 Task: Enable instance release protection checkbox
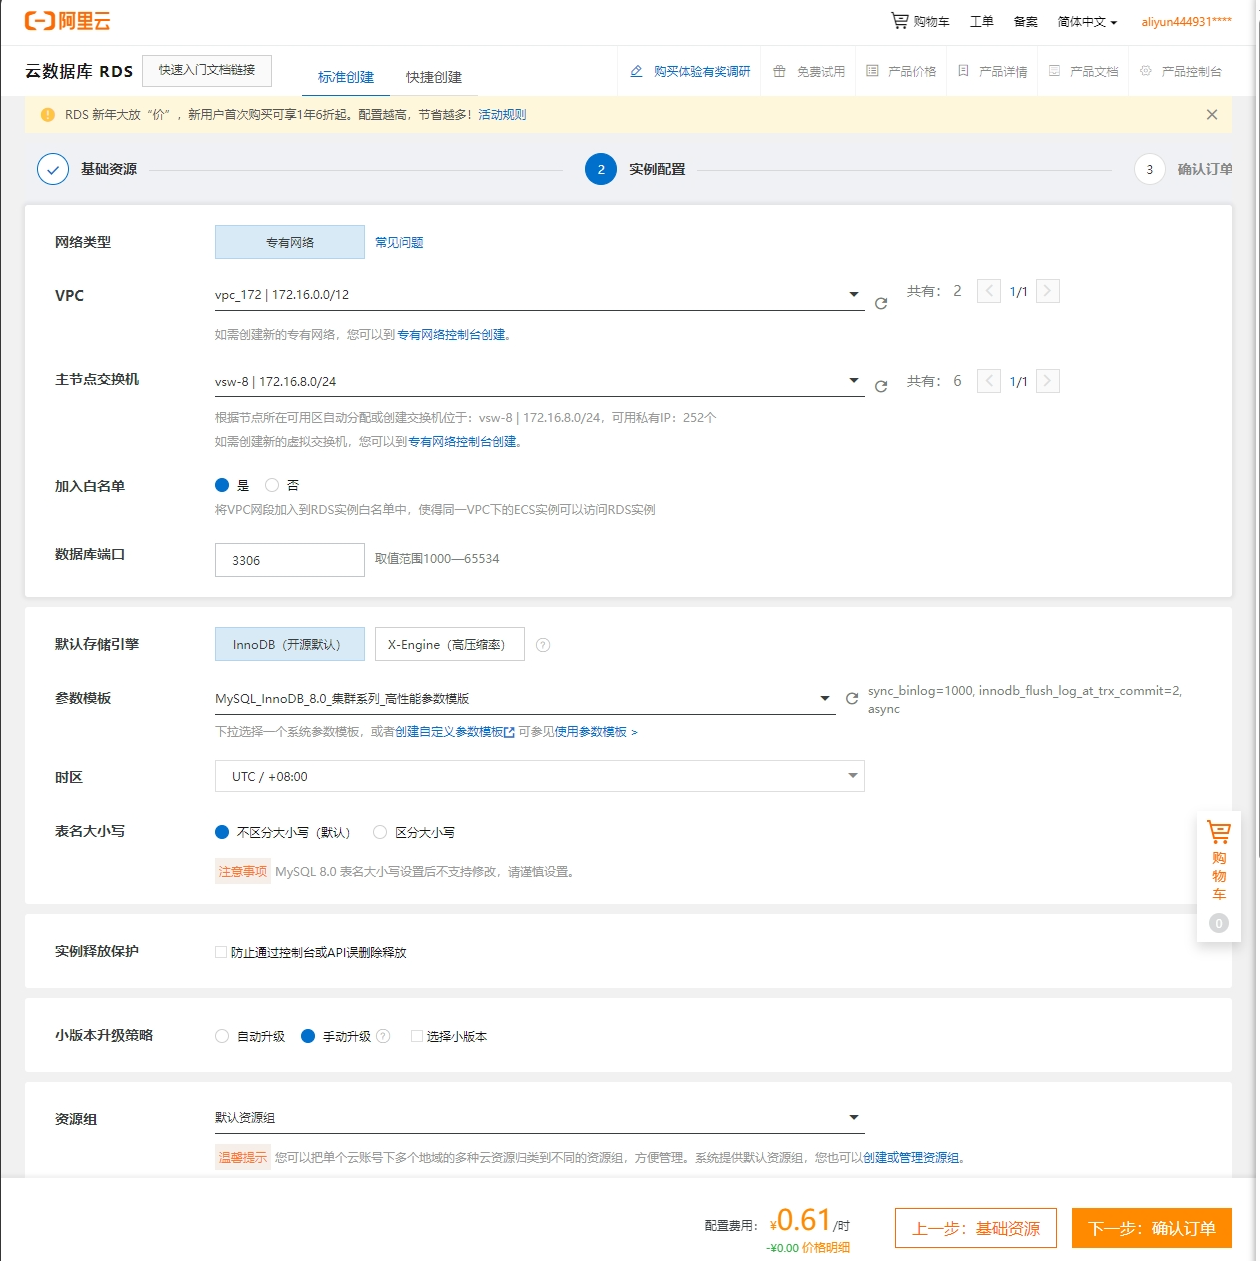tap(221, 952)
